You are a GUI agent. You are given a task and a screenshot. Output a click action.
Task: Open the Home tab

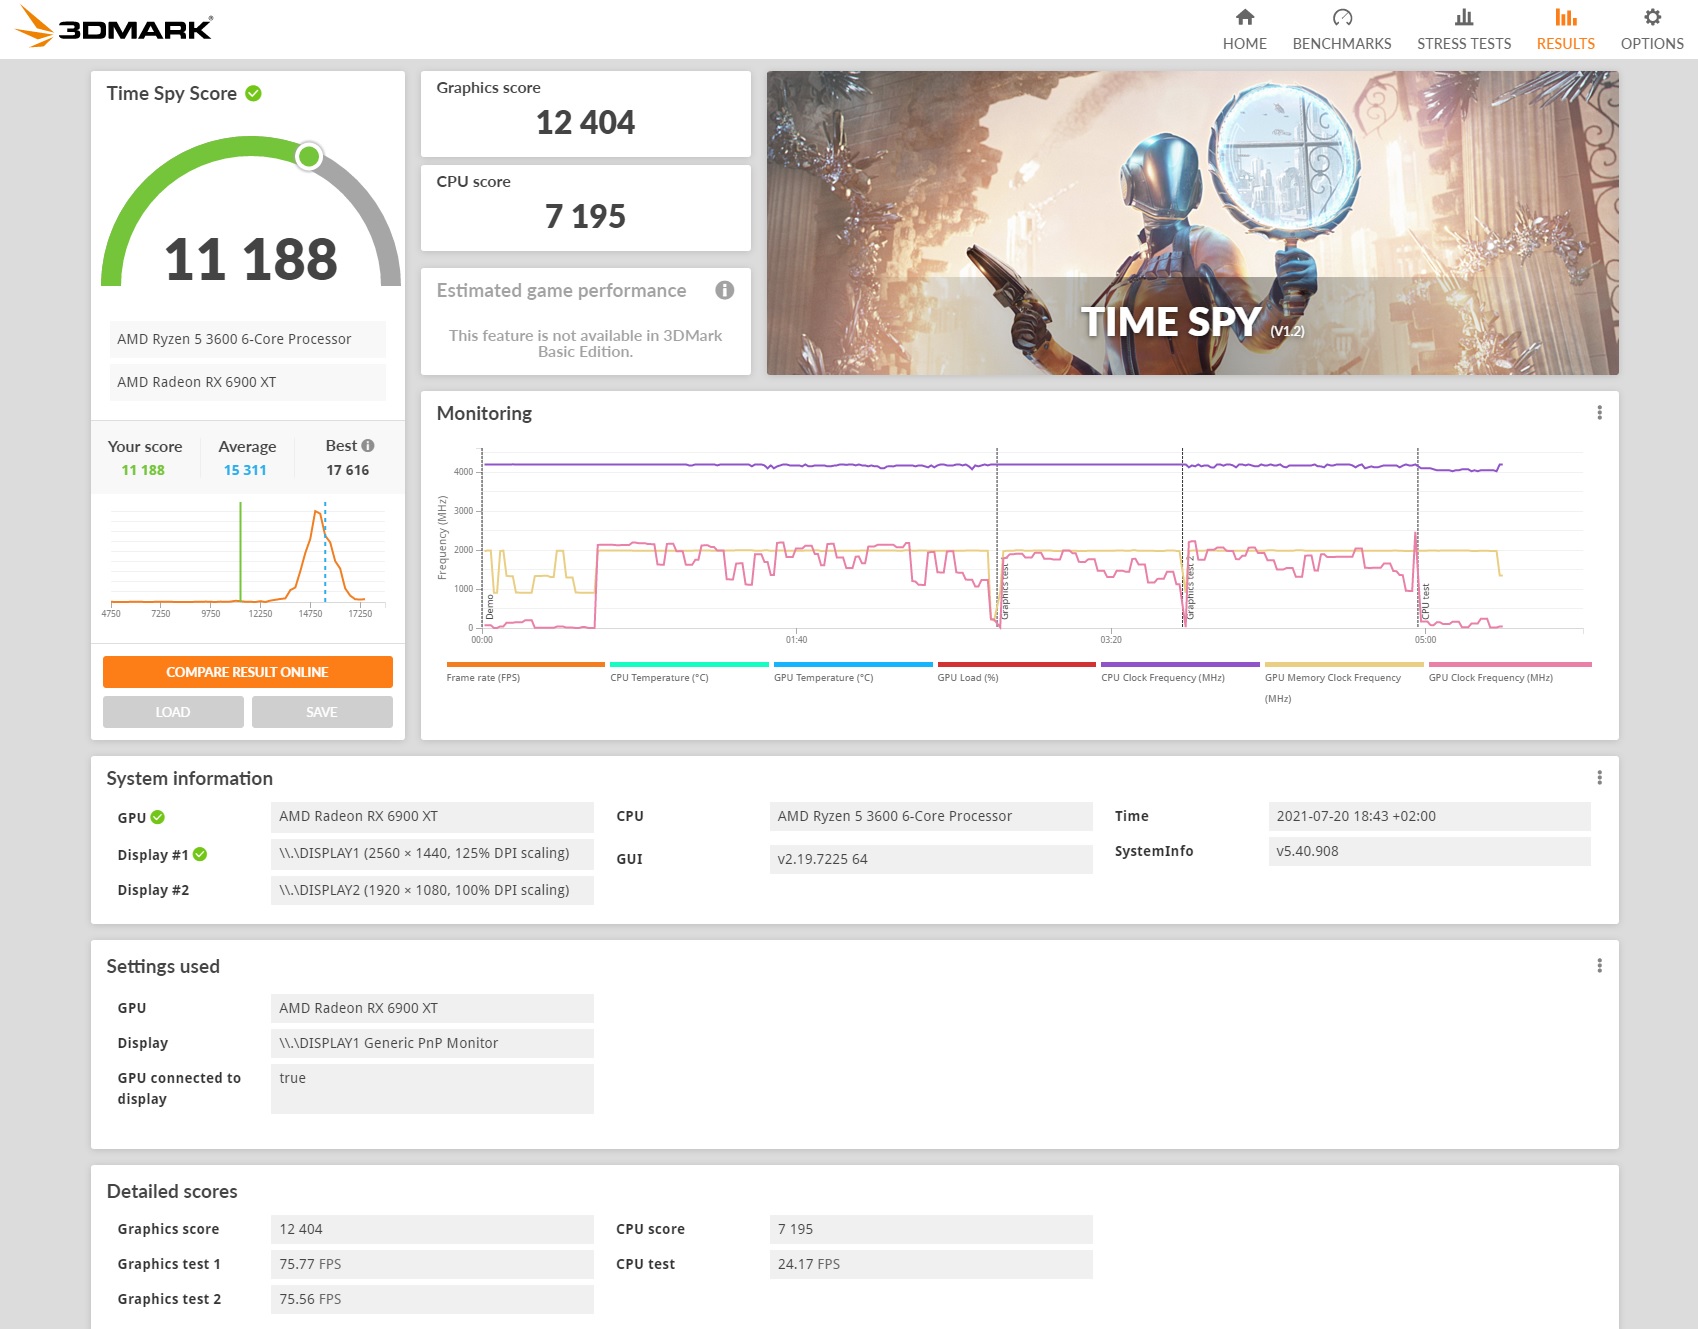[1244, 30]
